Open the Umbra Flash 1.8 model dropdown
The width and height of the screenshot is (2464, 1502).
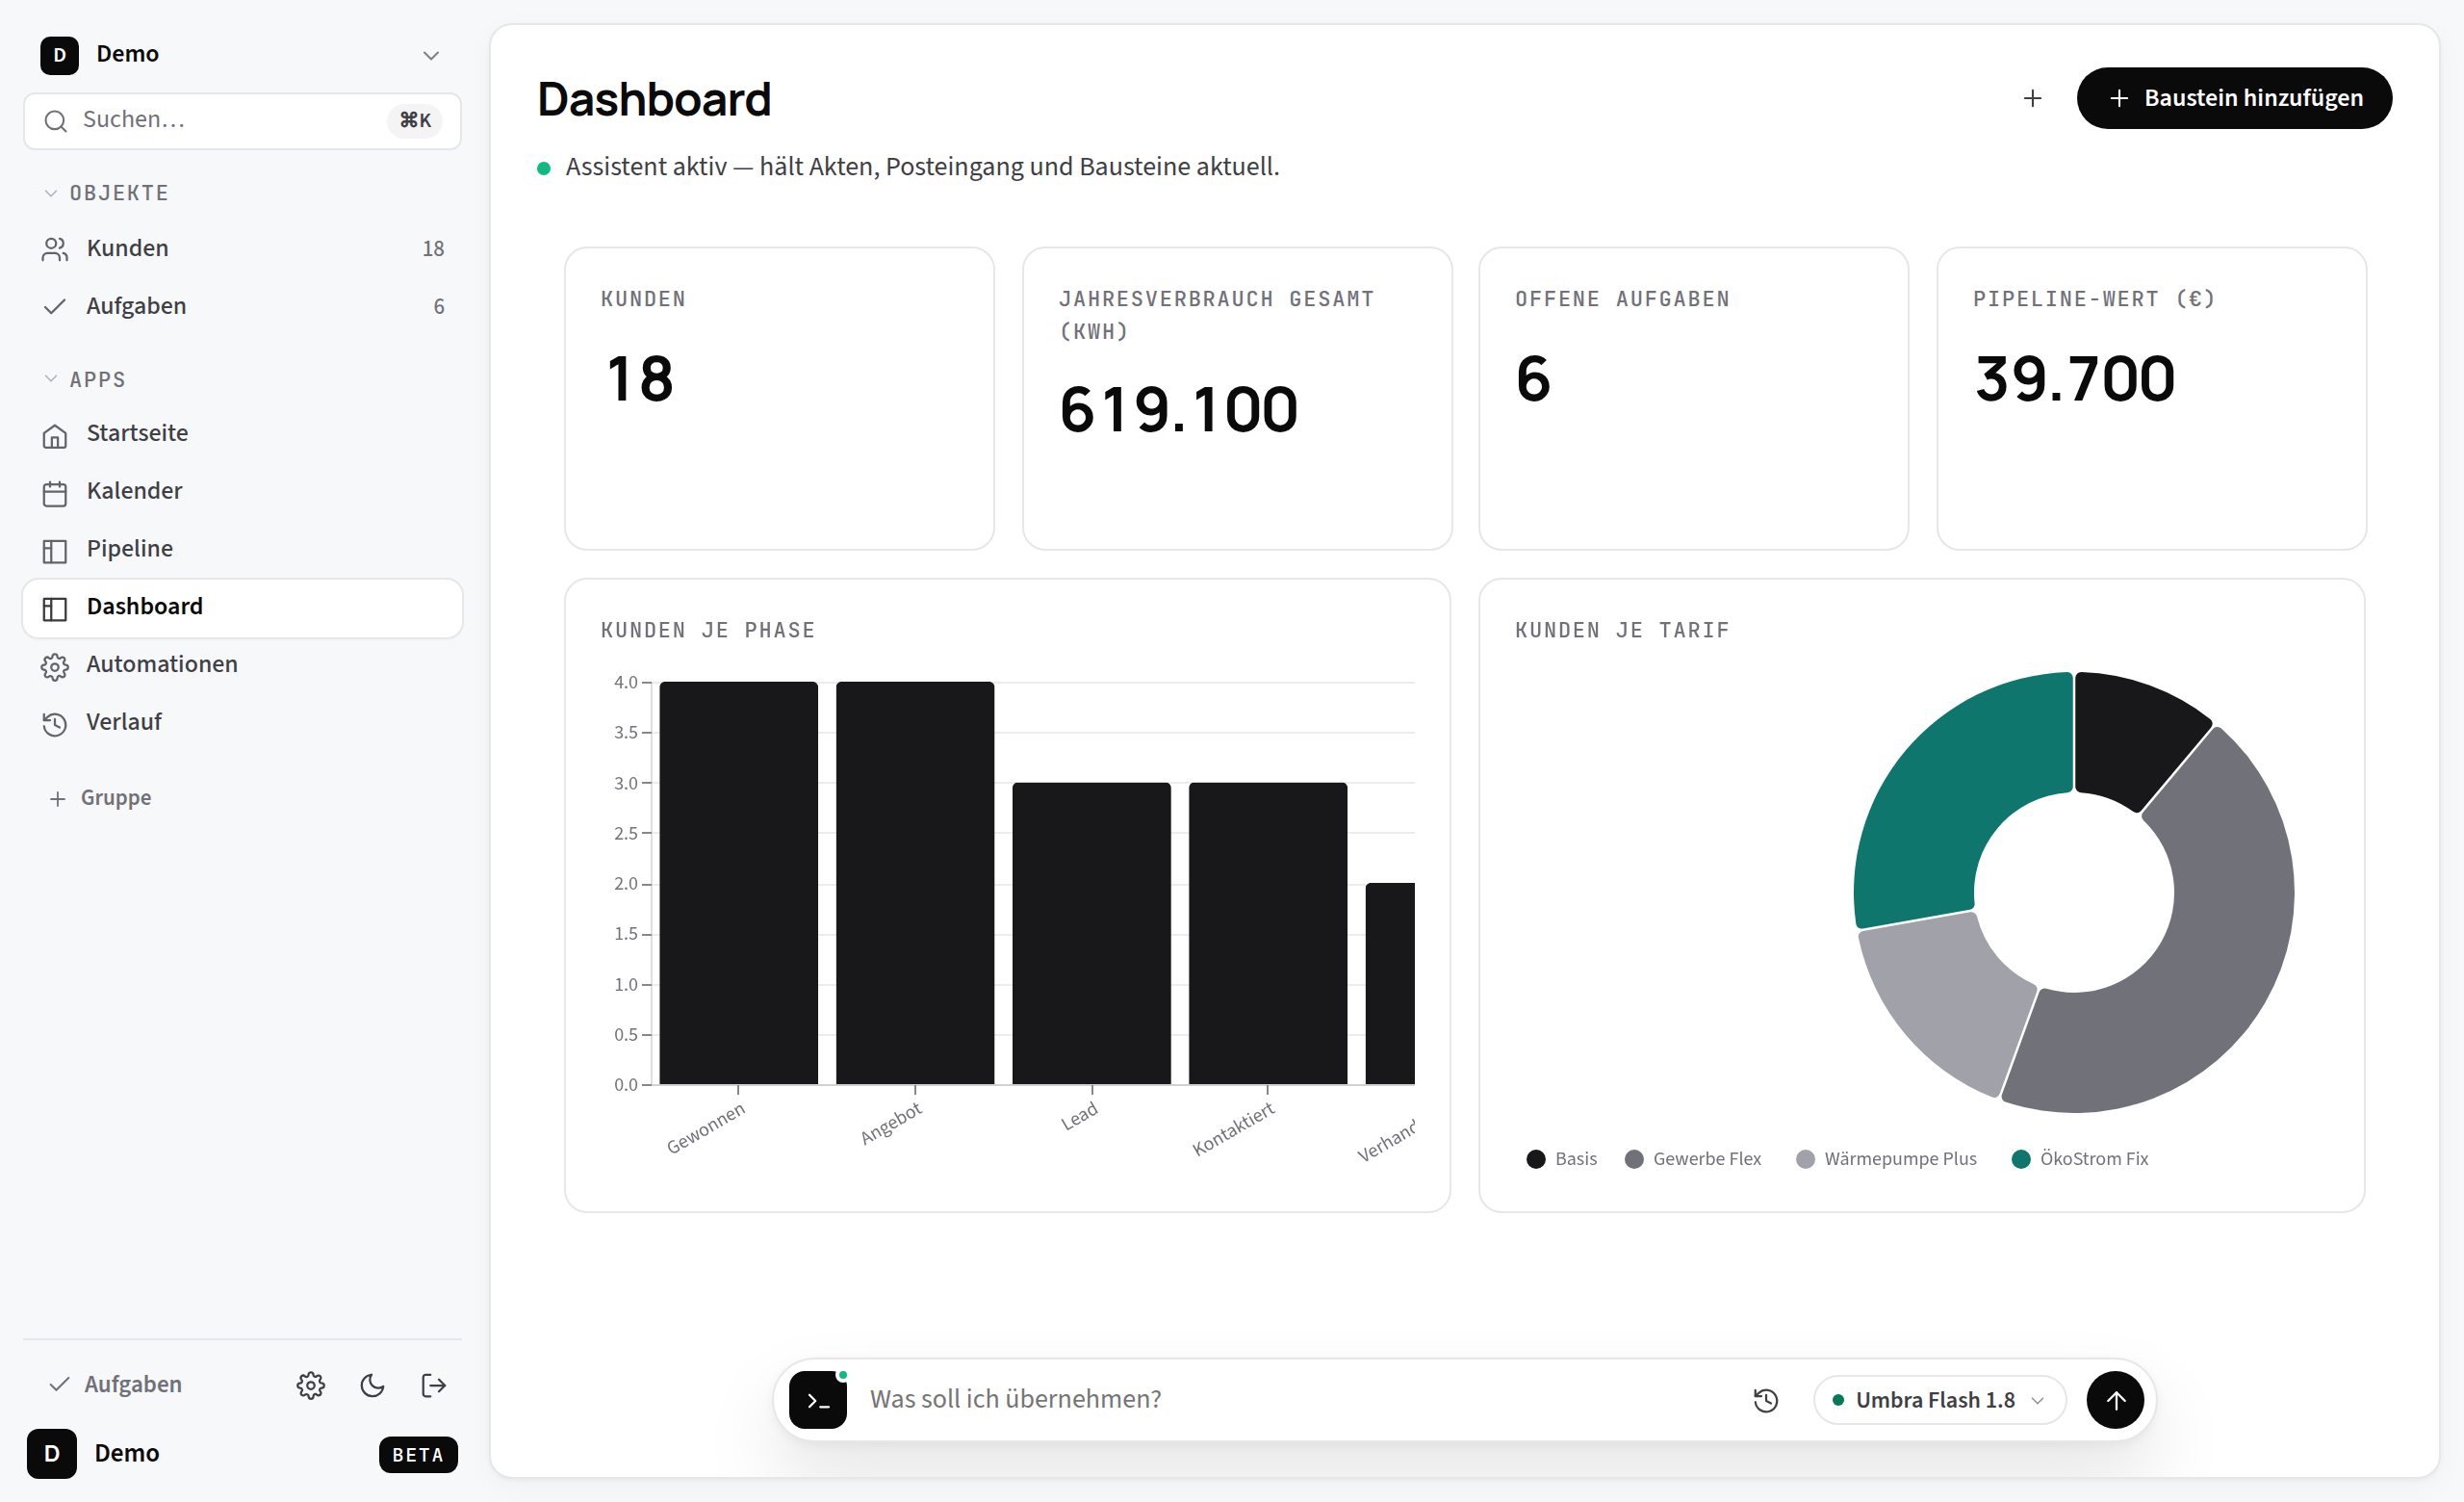(1939, 1400)
